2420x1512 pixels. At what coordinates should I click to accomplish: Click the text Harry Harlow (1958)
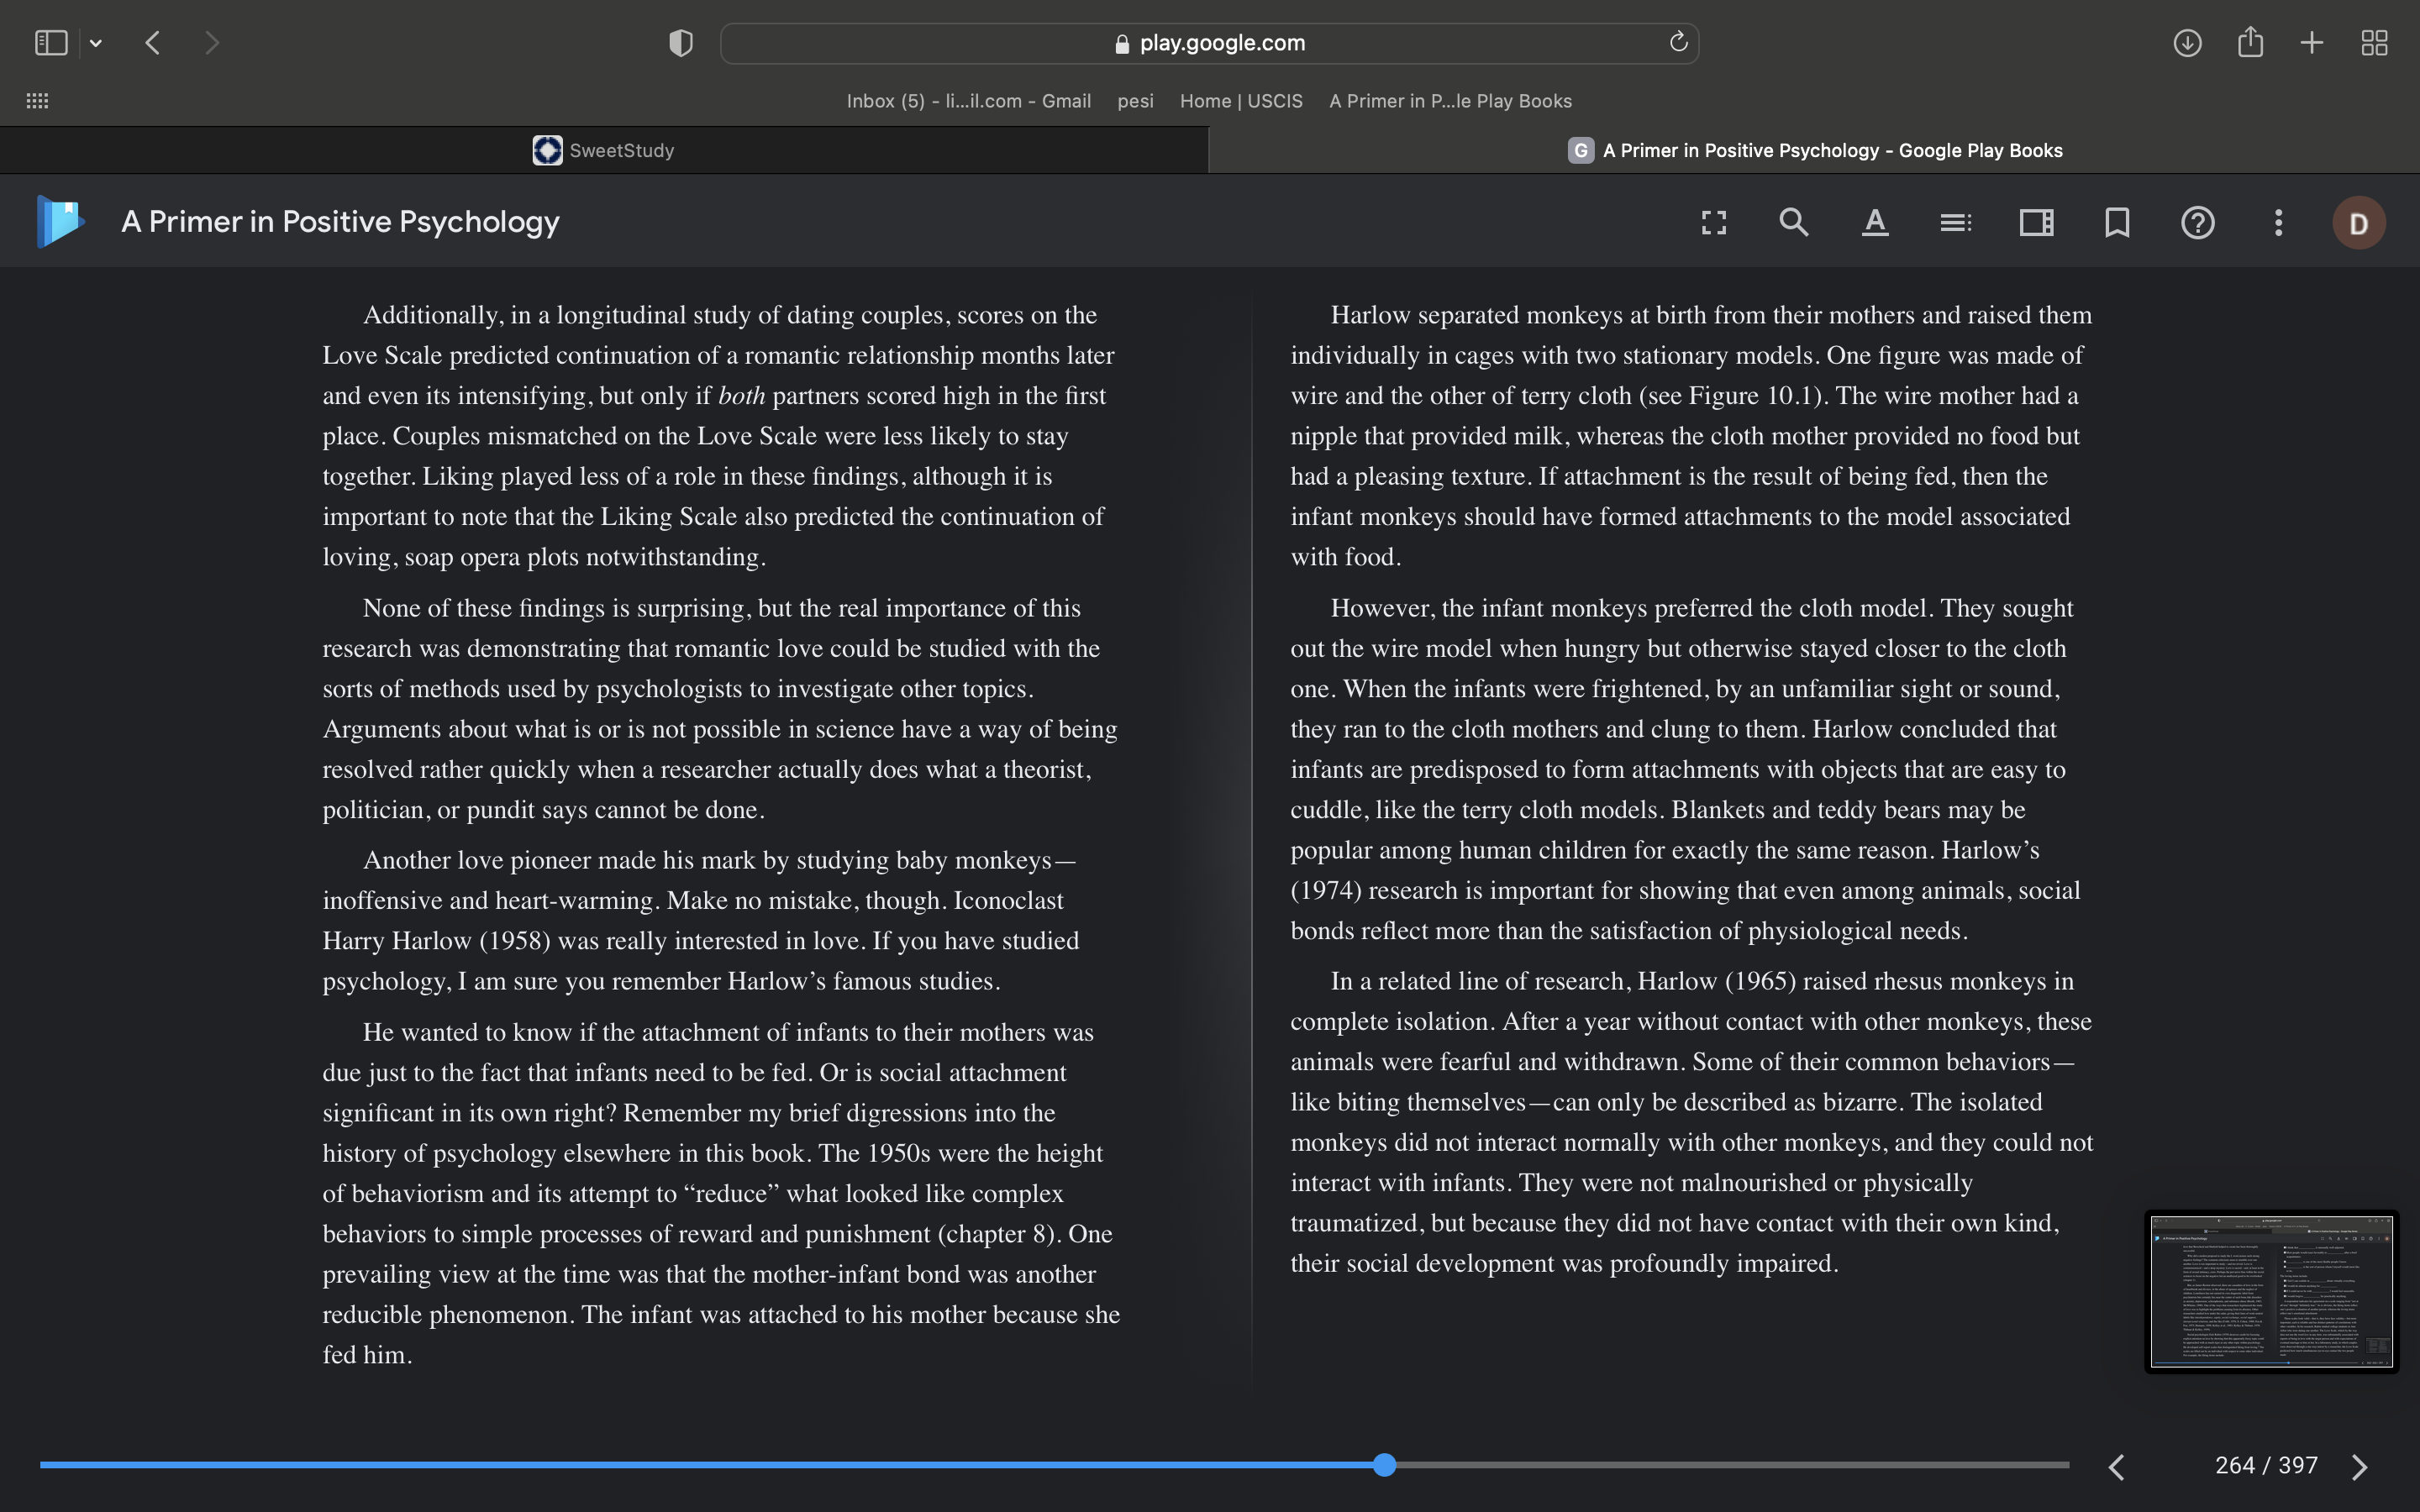pos(436,941)
